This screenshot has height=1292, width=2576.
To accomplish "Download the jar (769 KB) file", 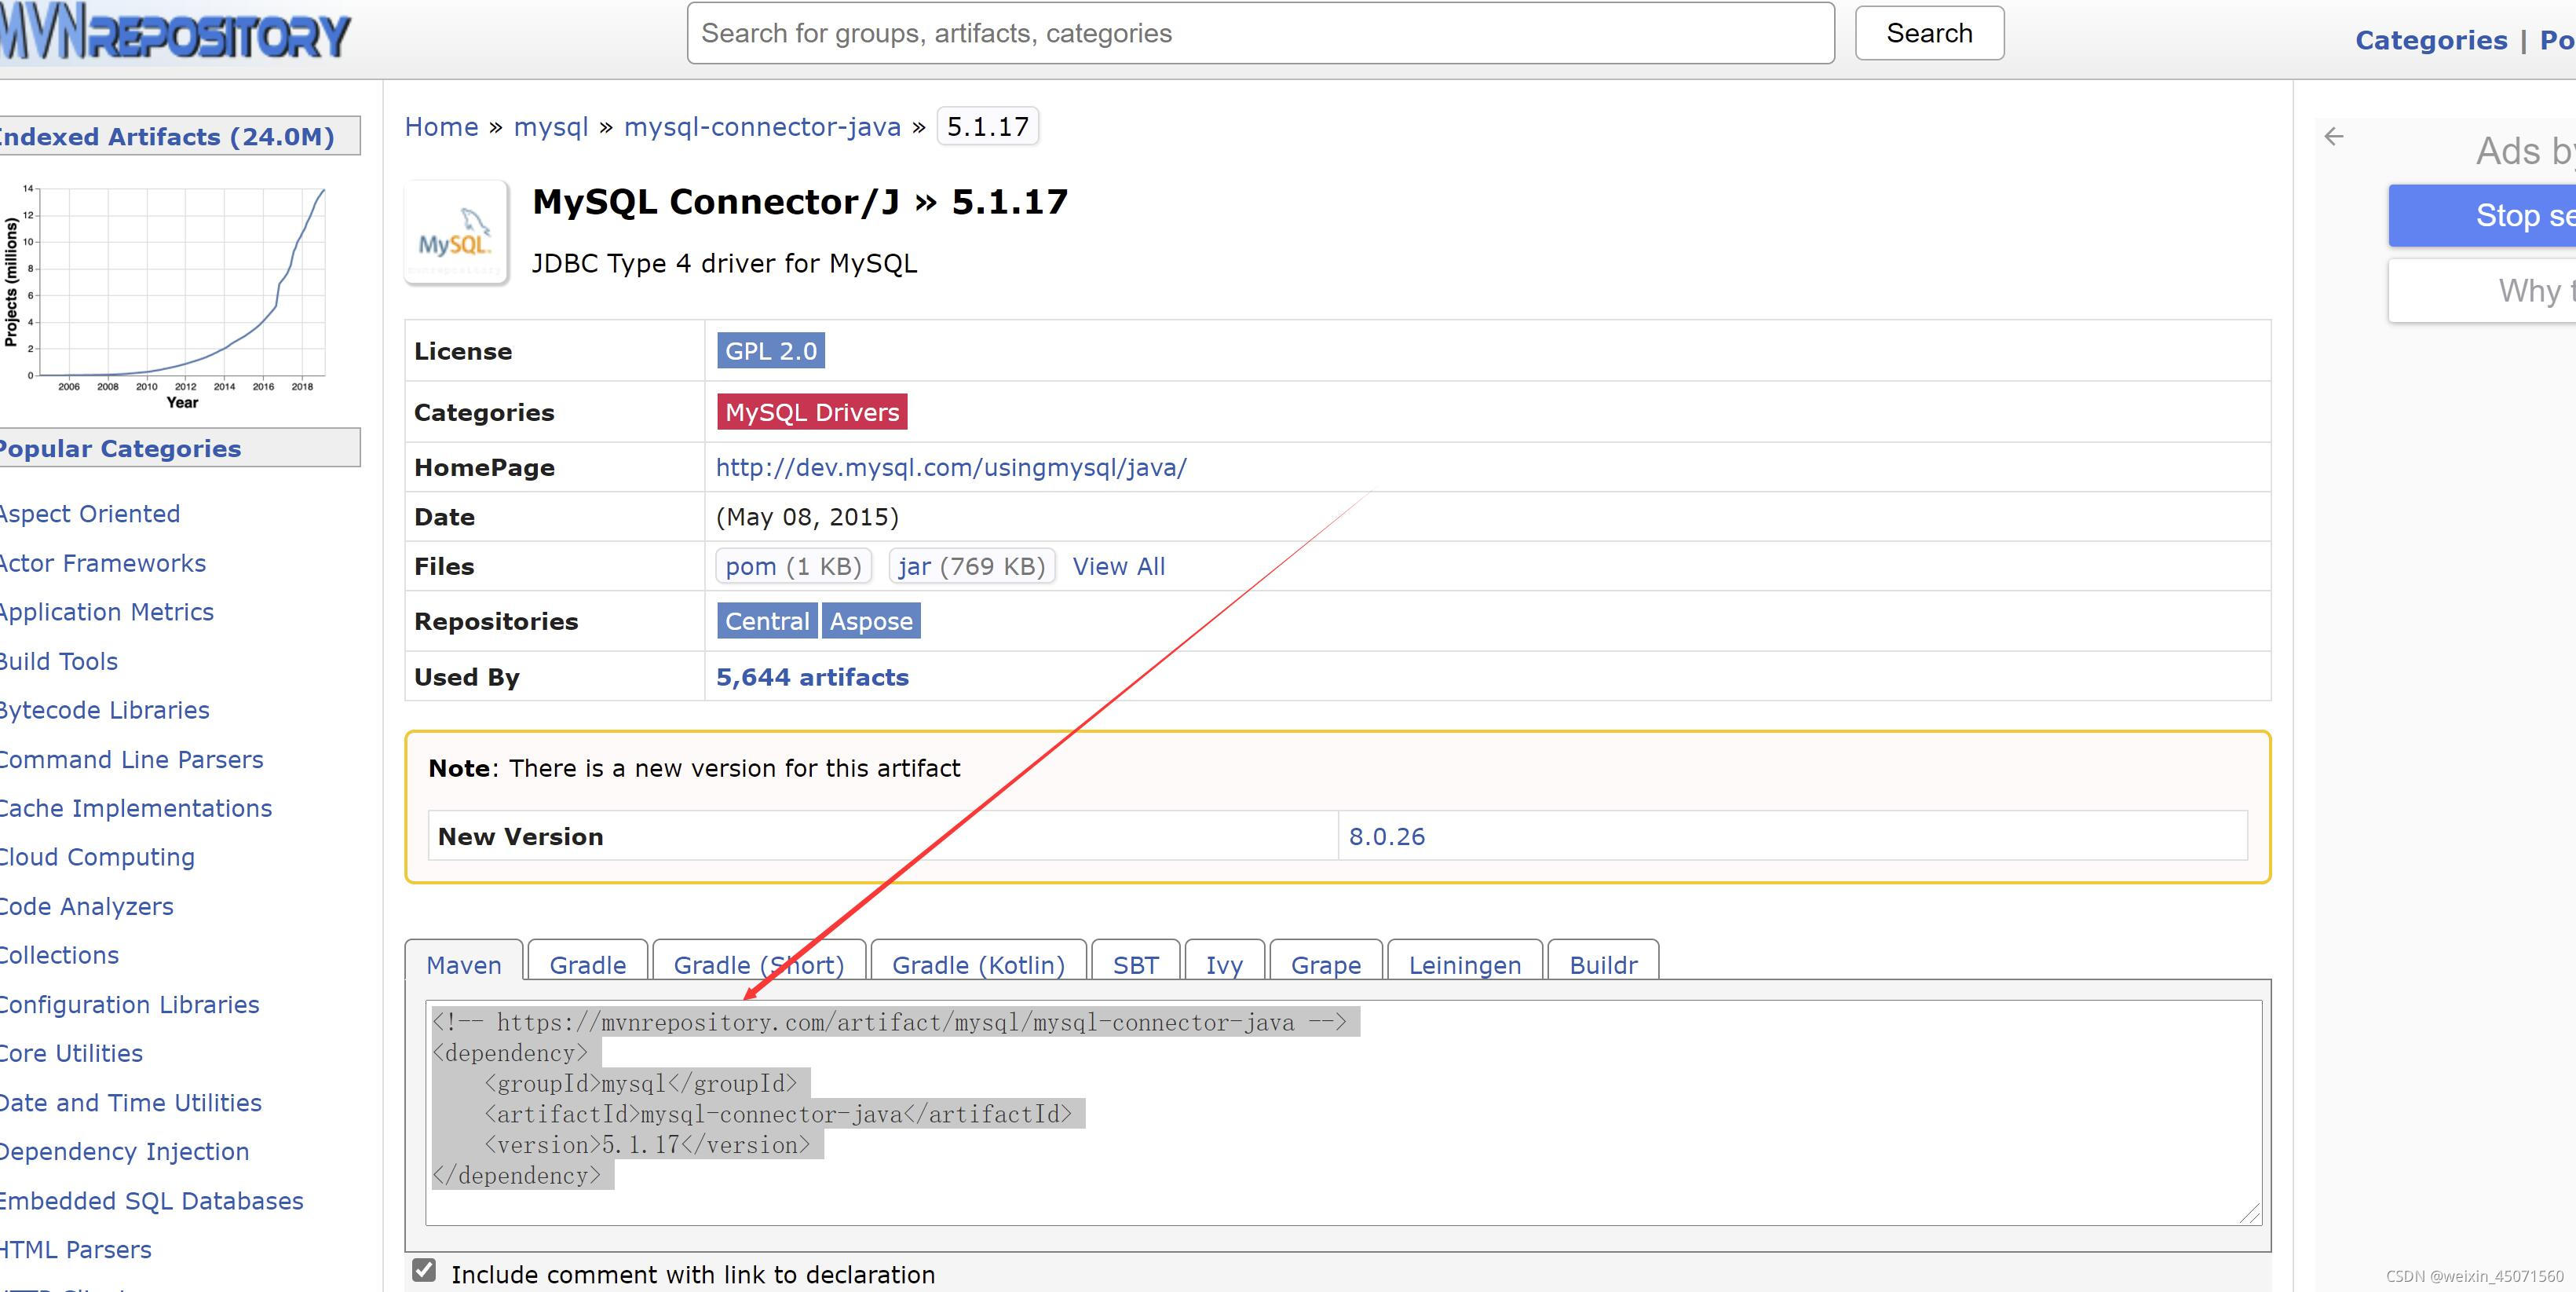I will [972, 566].
